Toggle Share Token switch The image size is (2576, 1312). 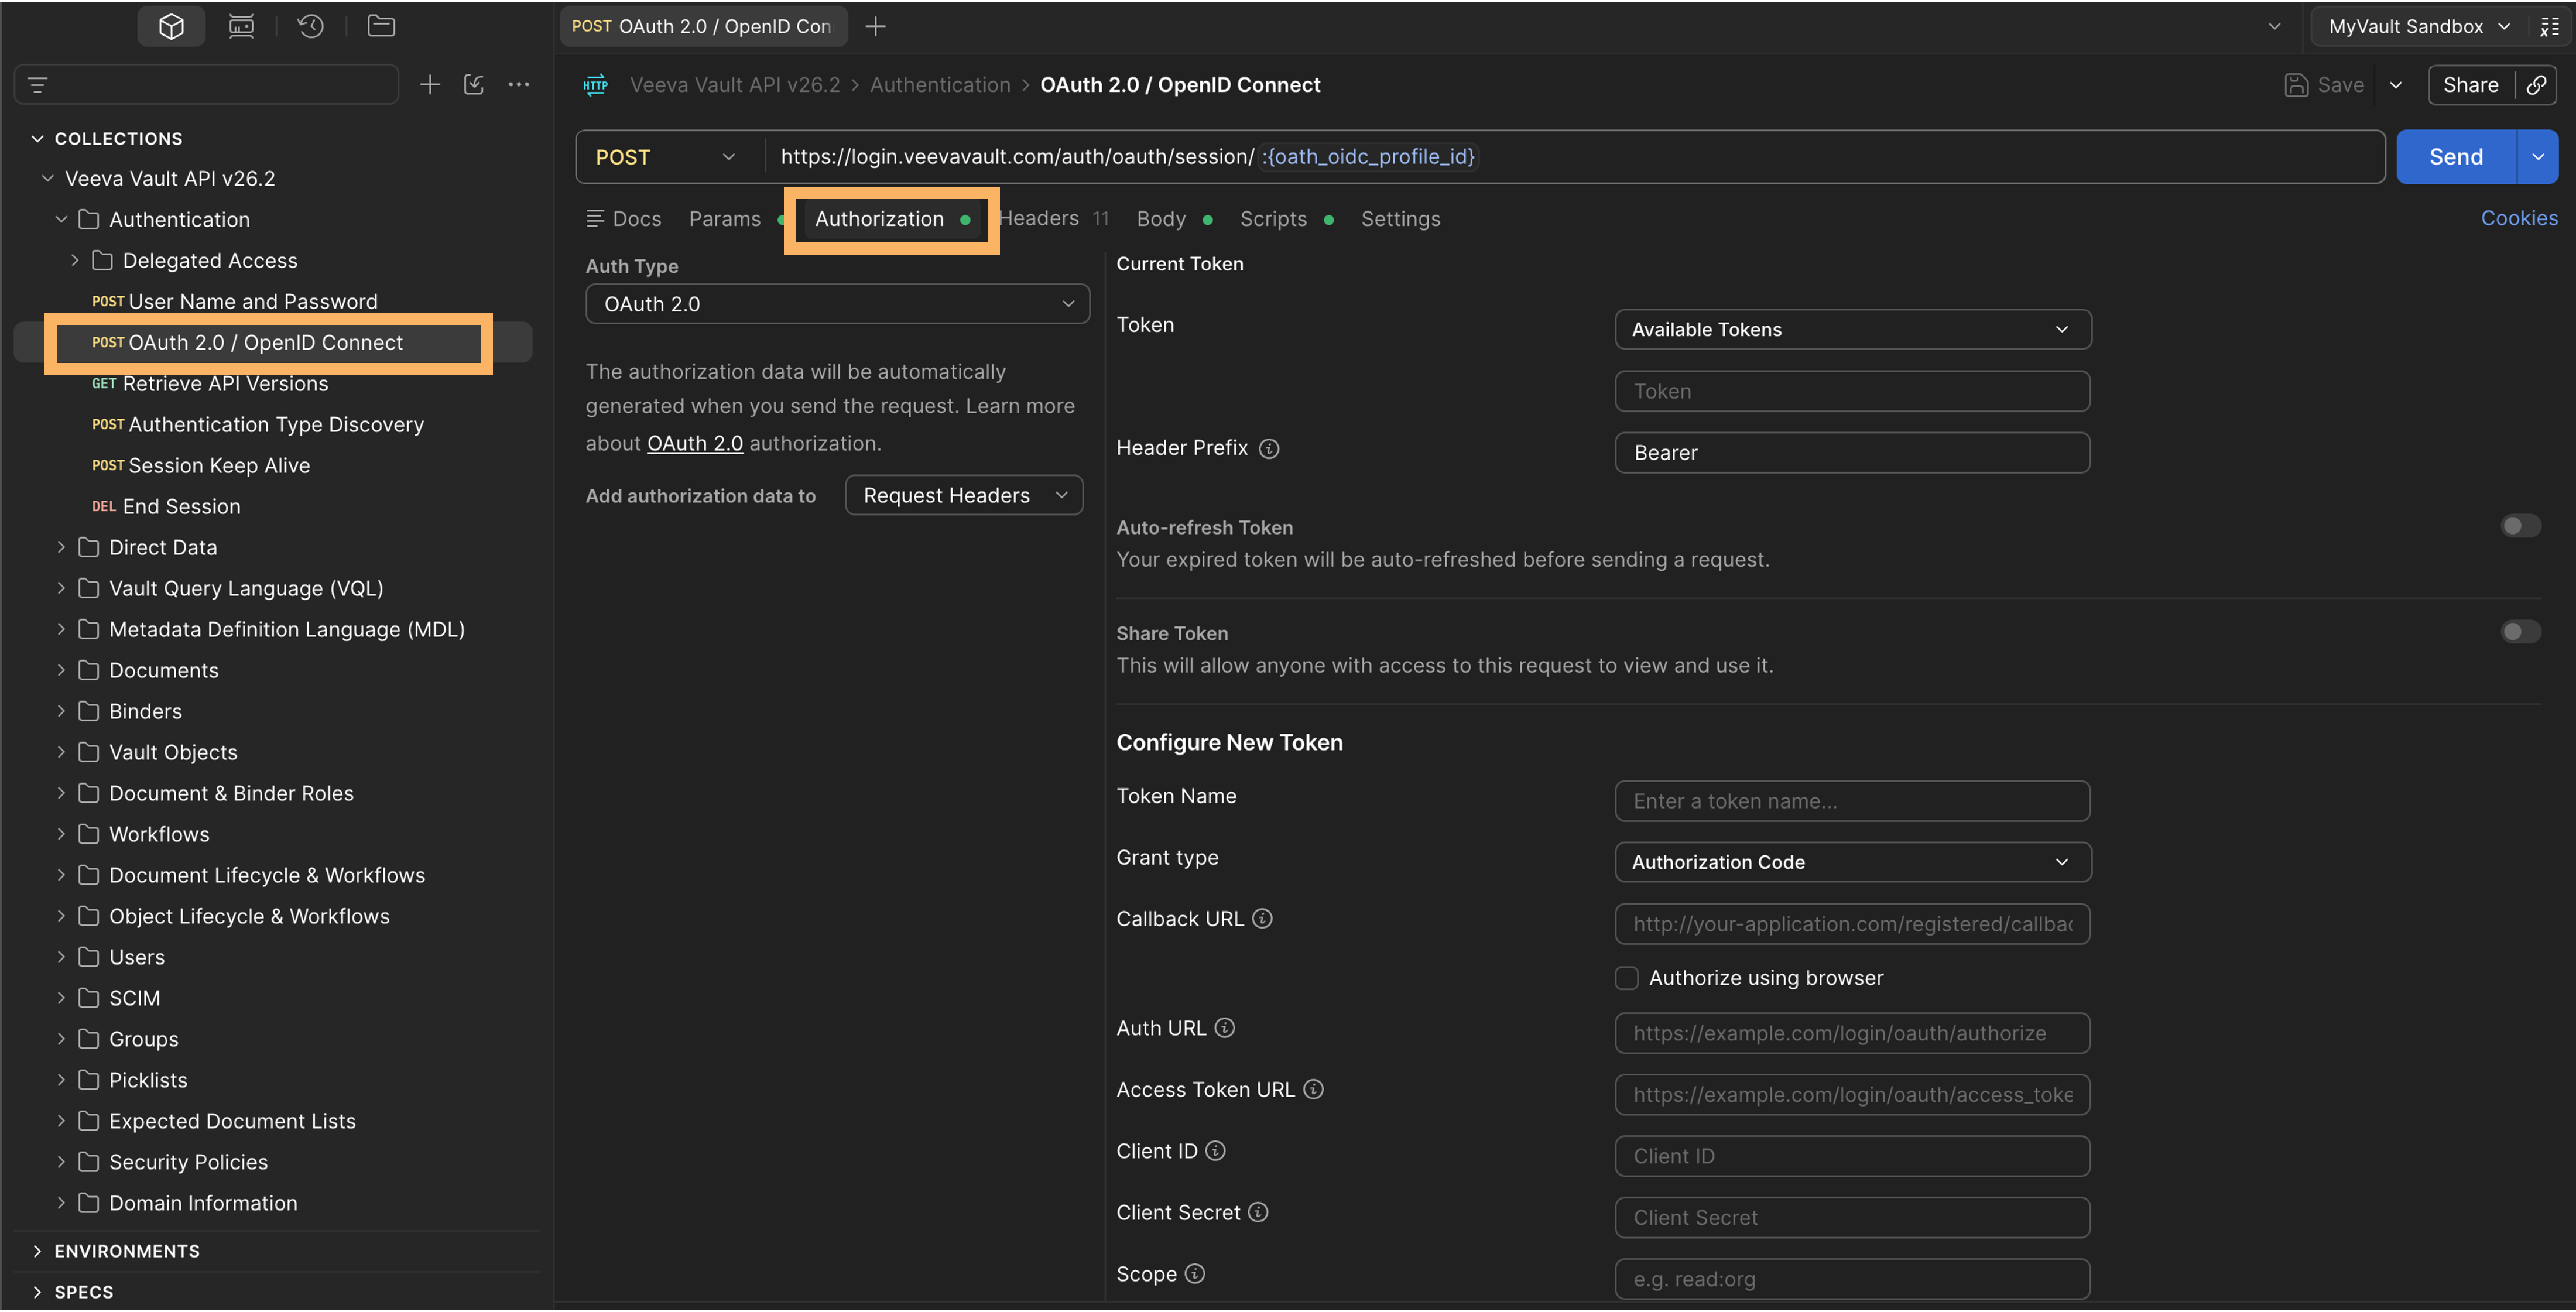click(x=2521, y=632)
